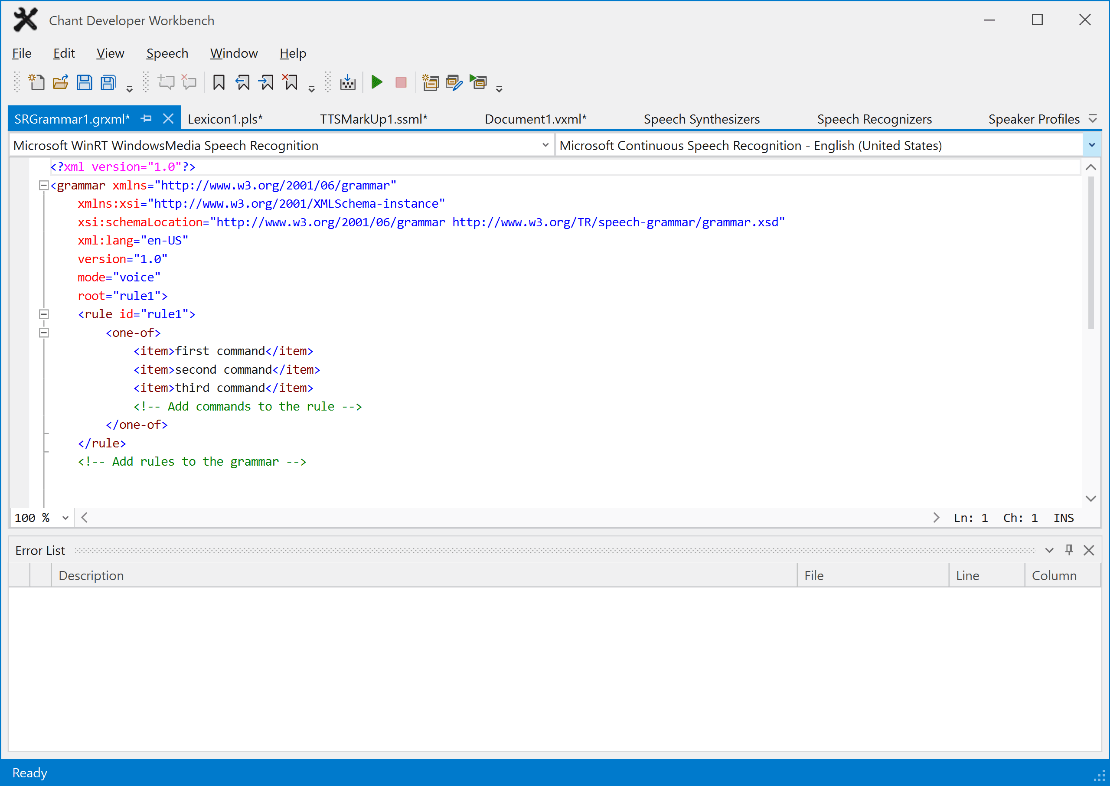Click the editor scroll left arrow

tap(84, 518)
